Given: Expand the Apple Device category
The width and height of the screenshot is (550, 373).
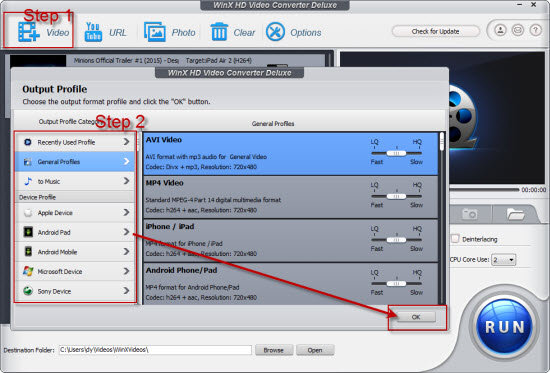Looking at the screenshot, I should tap(75, 213).
